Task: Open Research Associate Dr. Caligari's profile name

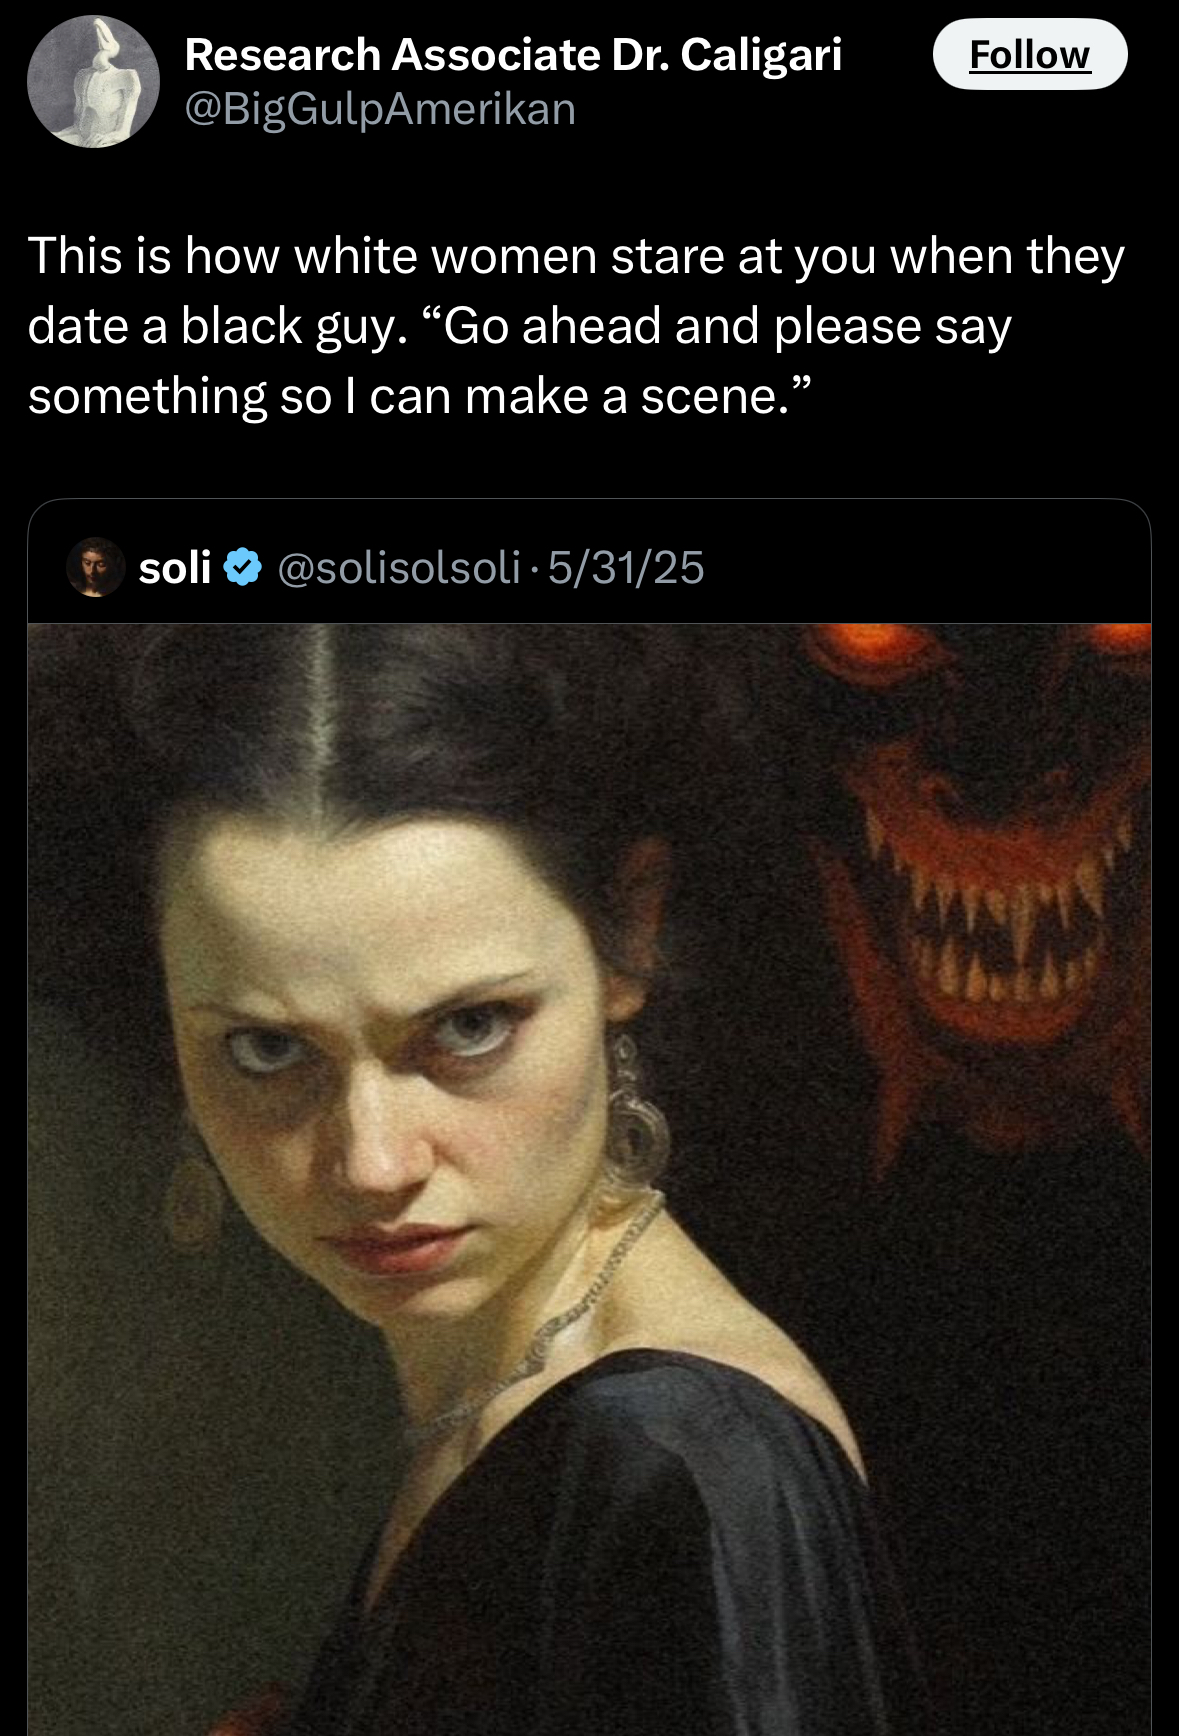Action: 513,54
